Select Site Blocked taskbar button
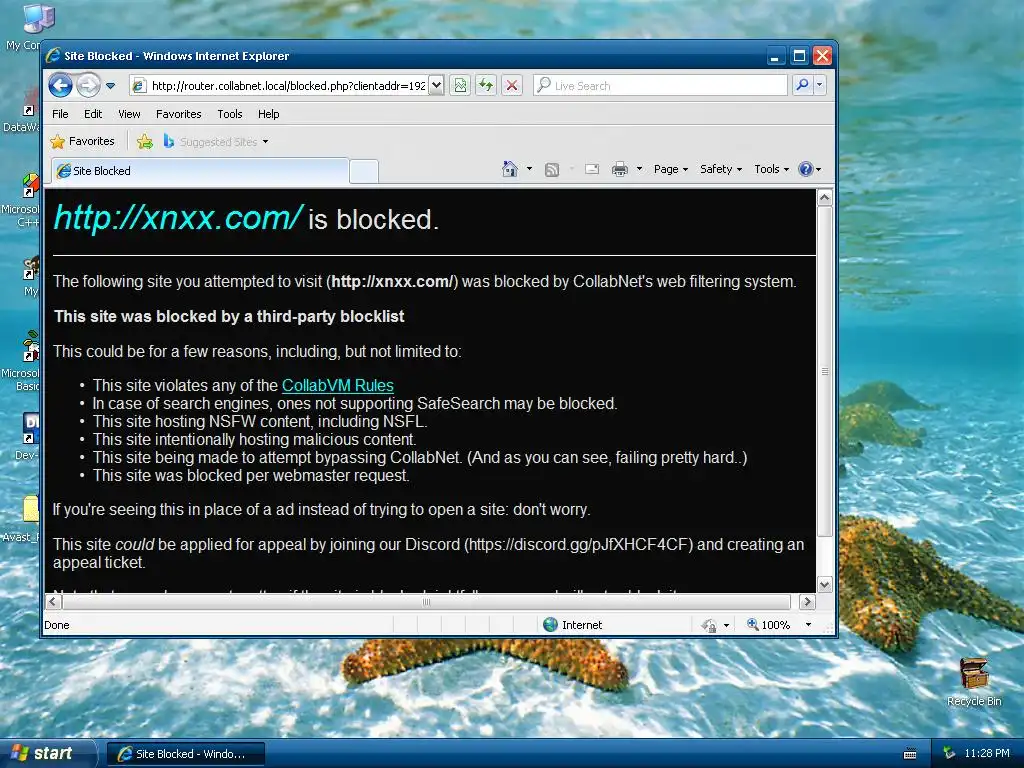Image resolution: width=1024 pixels, height=768 pixels. (x=186, y=754)
